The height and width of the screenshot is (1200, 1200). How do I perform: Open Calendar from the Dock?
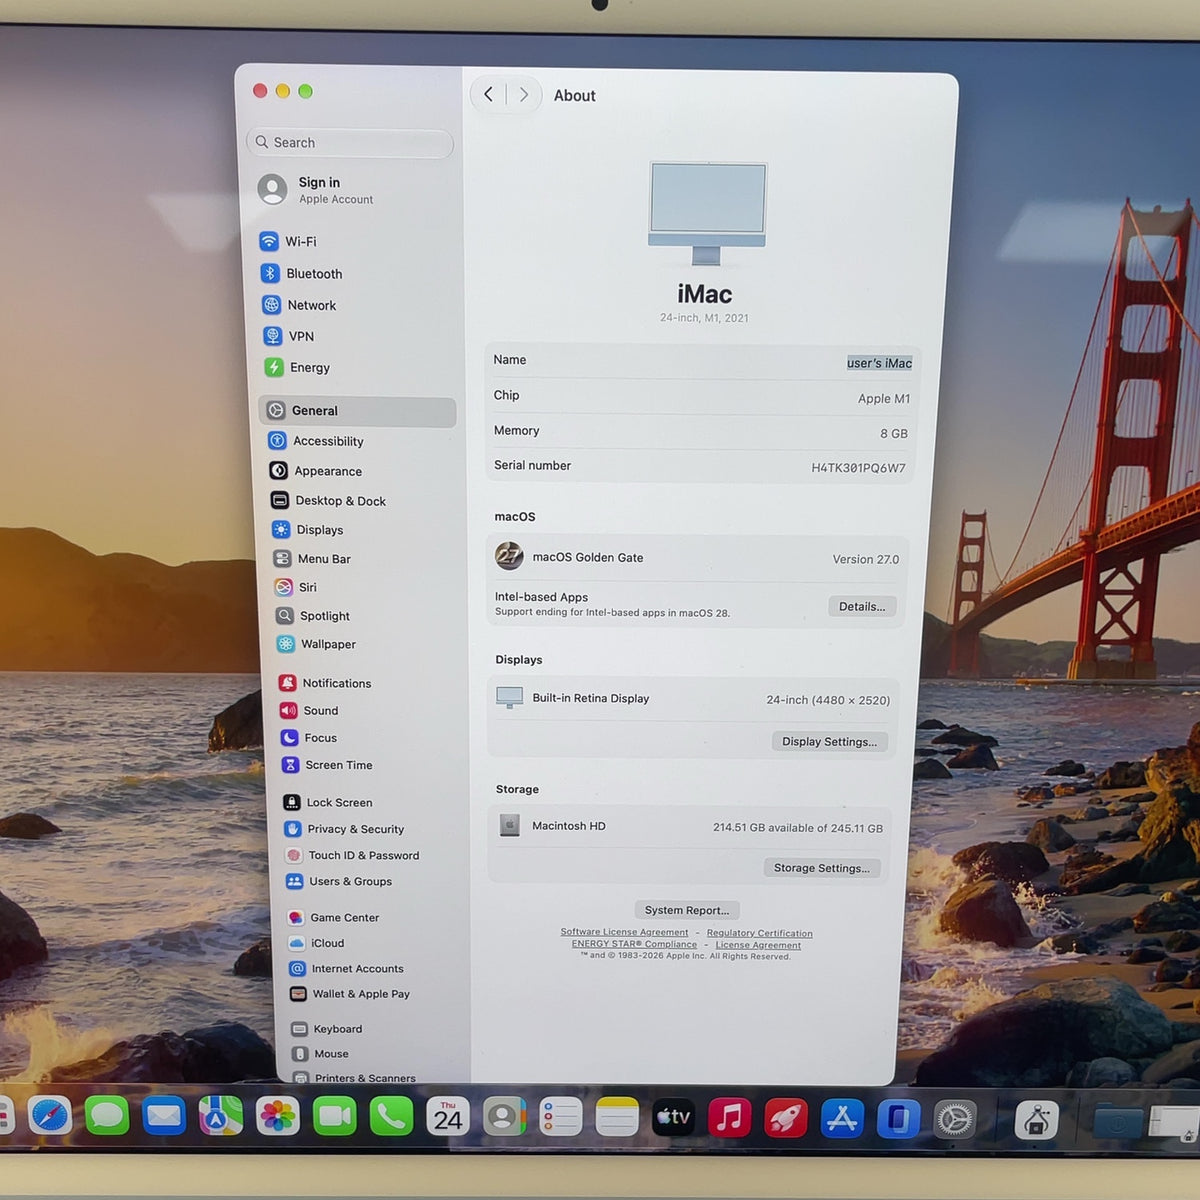point(448,1117)
